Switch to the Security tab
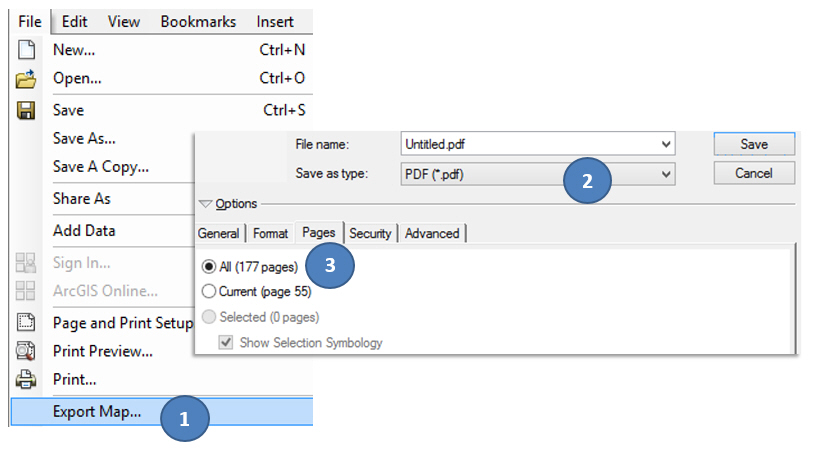Viewport: 814px width, 451px height. (370, 234)
